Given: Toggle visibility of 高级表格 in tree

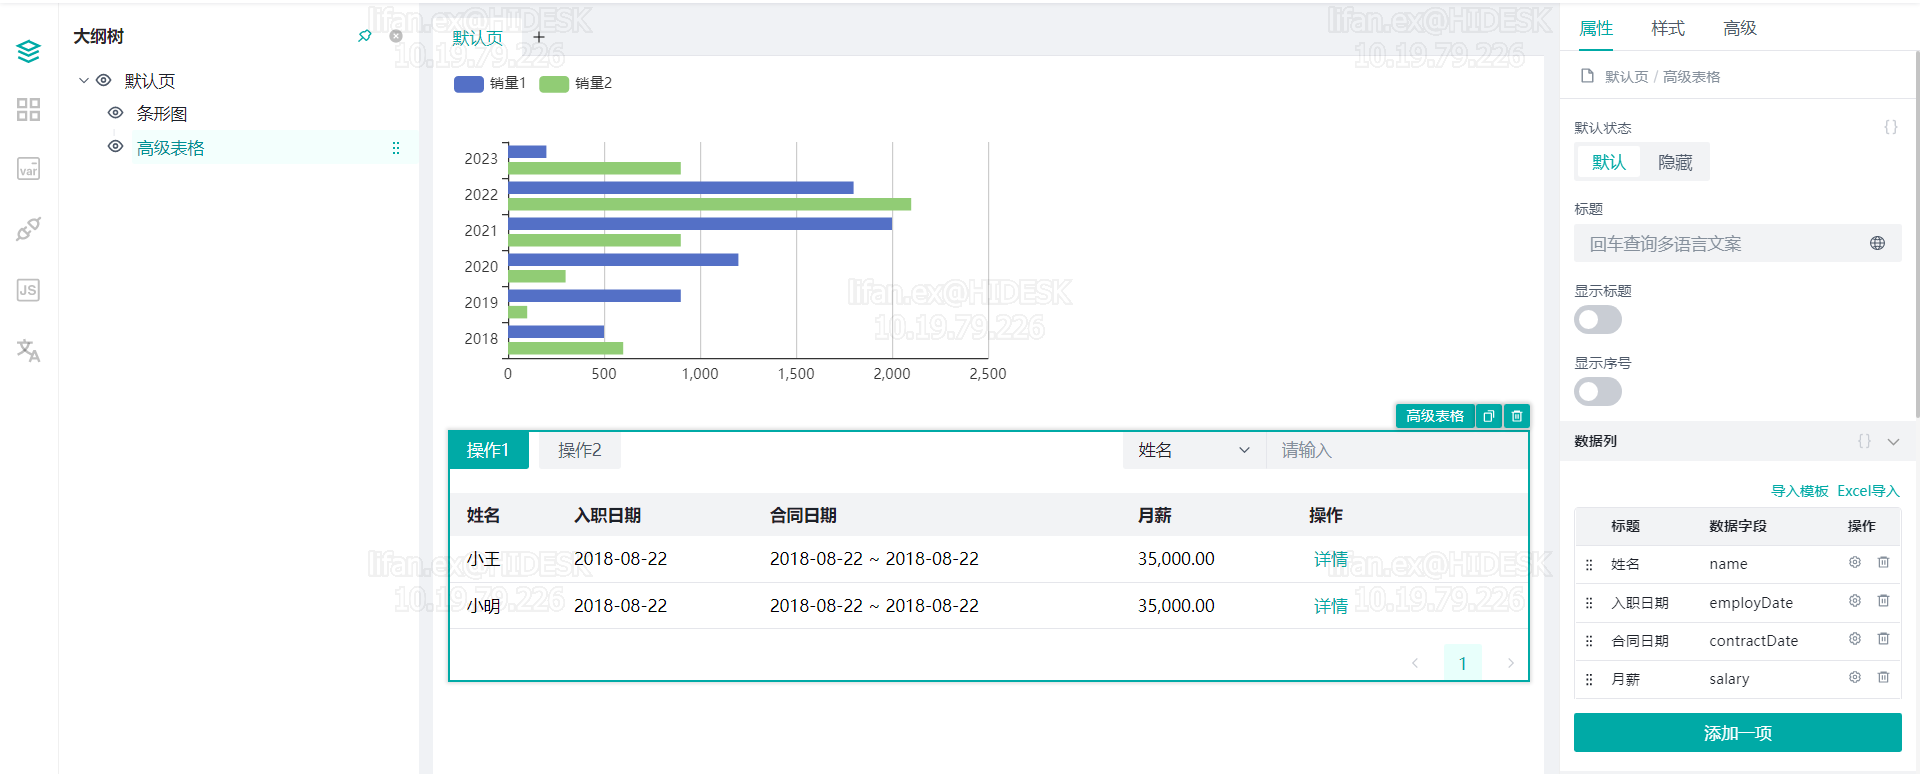Looking at the screenshot, I should coord(116,147).
